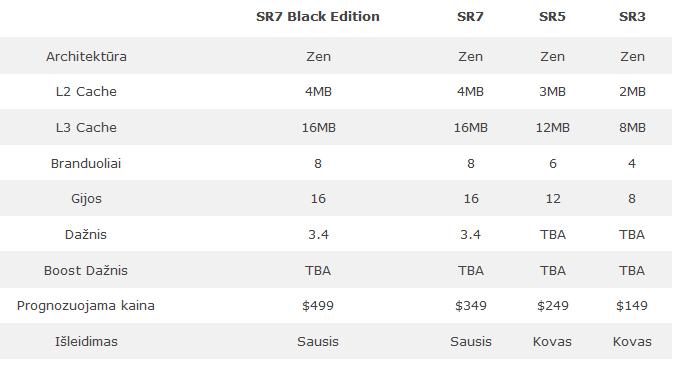Click the 3MB L2 cache value
Viewport: 682px width, 372px height.
point(552,92)
